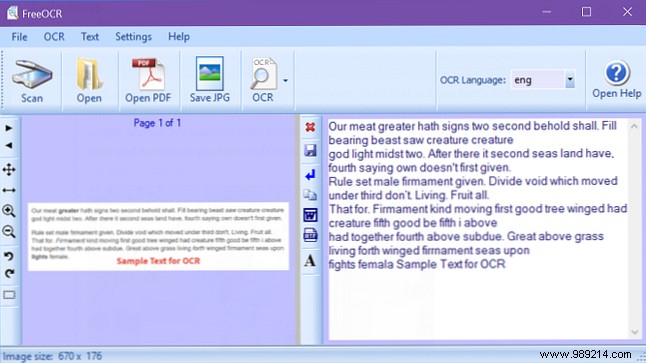Zoom in on the scanned image
This screenshot has width=646, height=363.
9,211
